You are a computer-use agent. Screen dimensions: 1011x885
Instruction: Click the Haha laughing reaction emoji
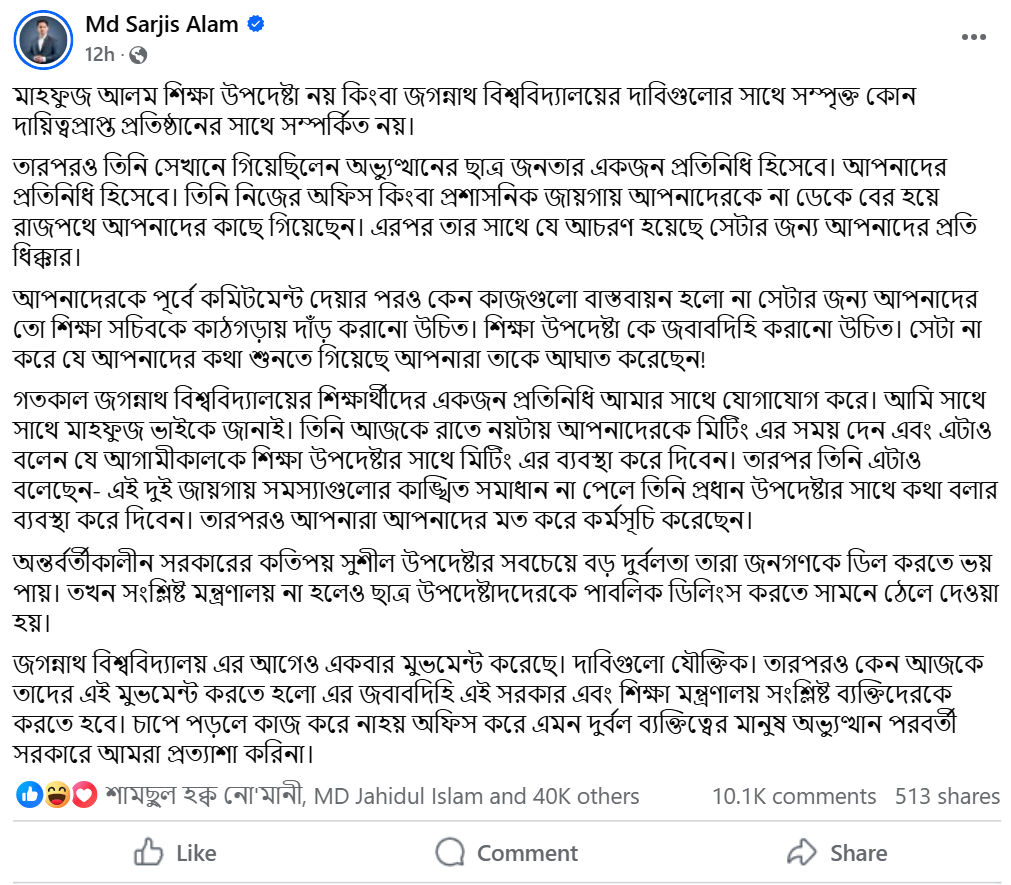click(57, 796)
